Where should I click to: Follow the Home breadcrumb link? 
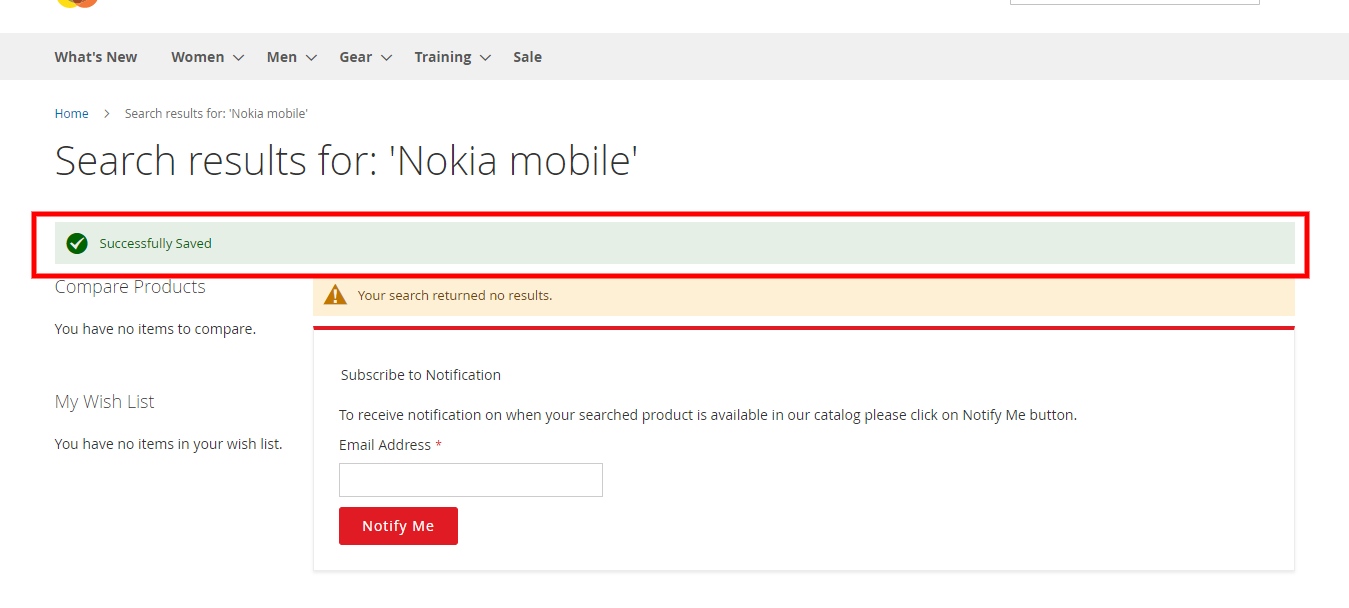coord(72,114)
